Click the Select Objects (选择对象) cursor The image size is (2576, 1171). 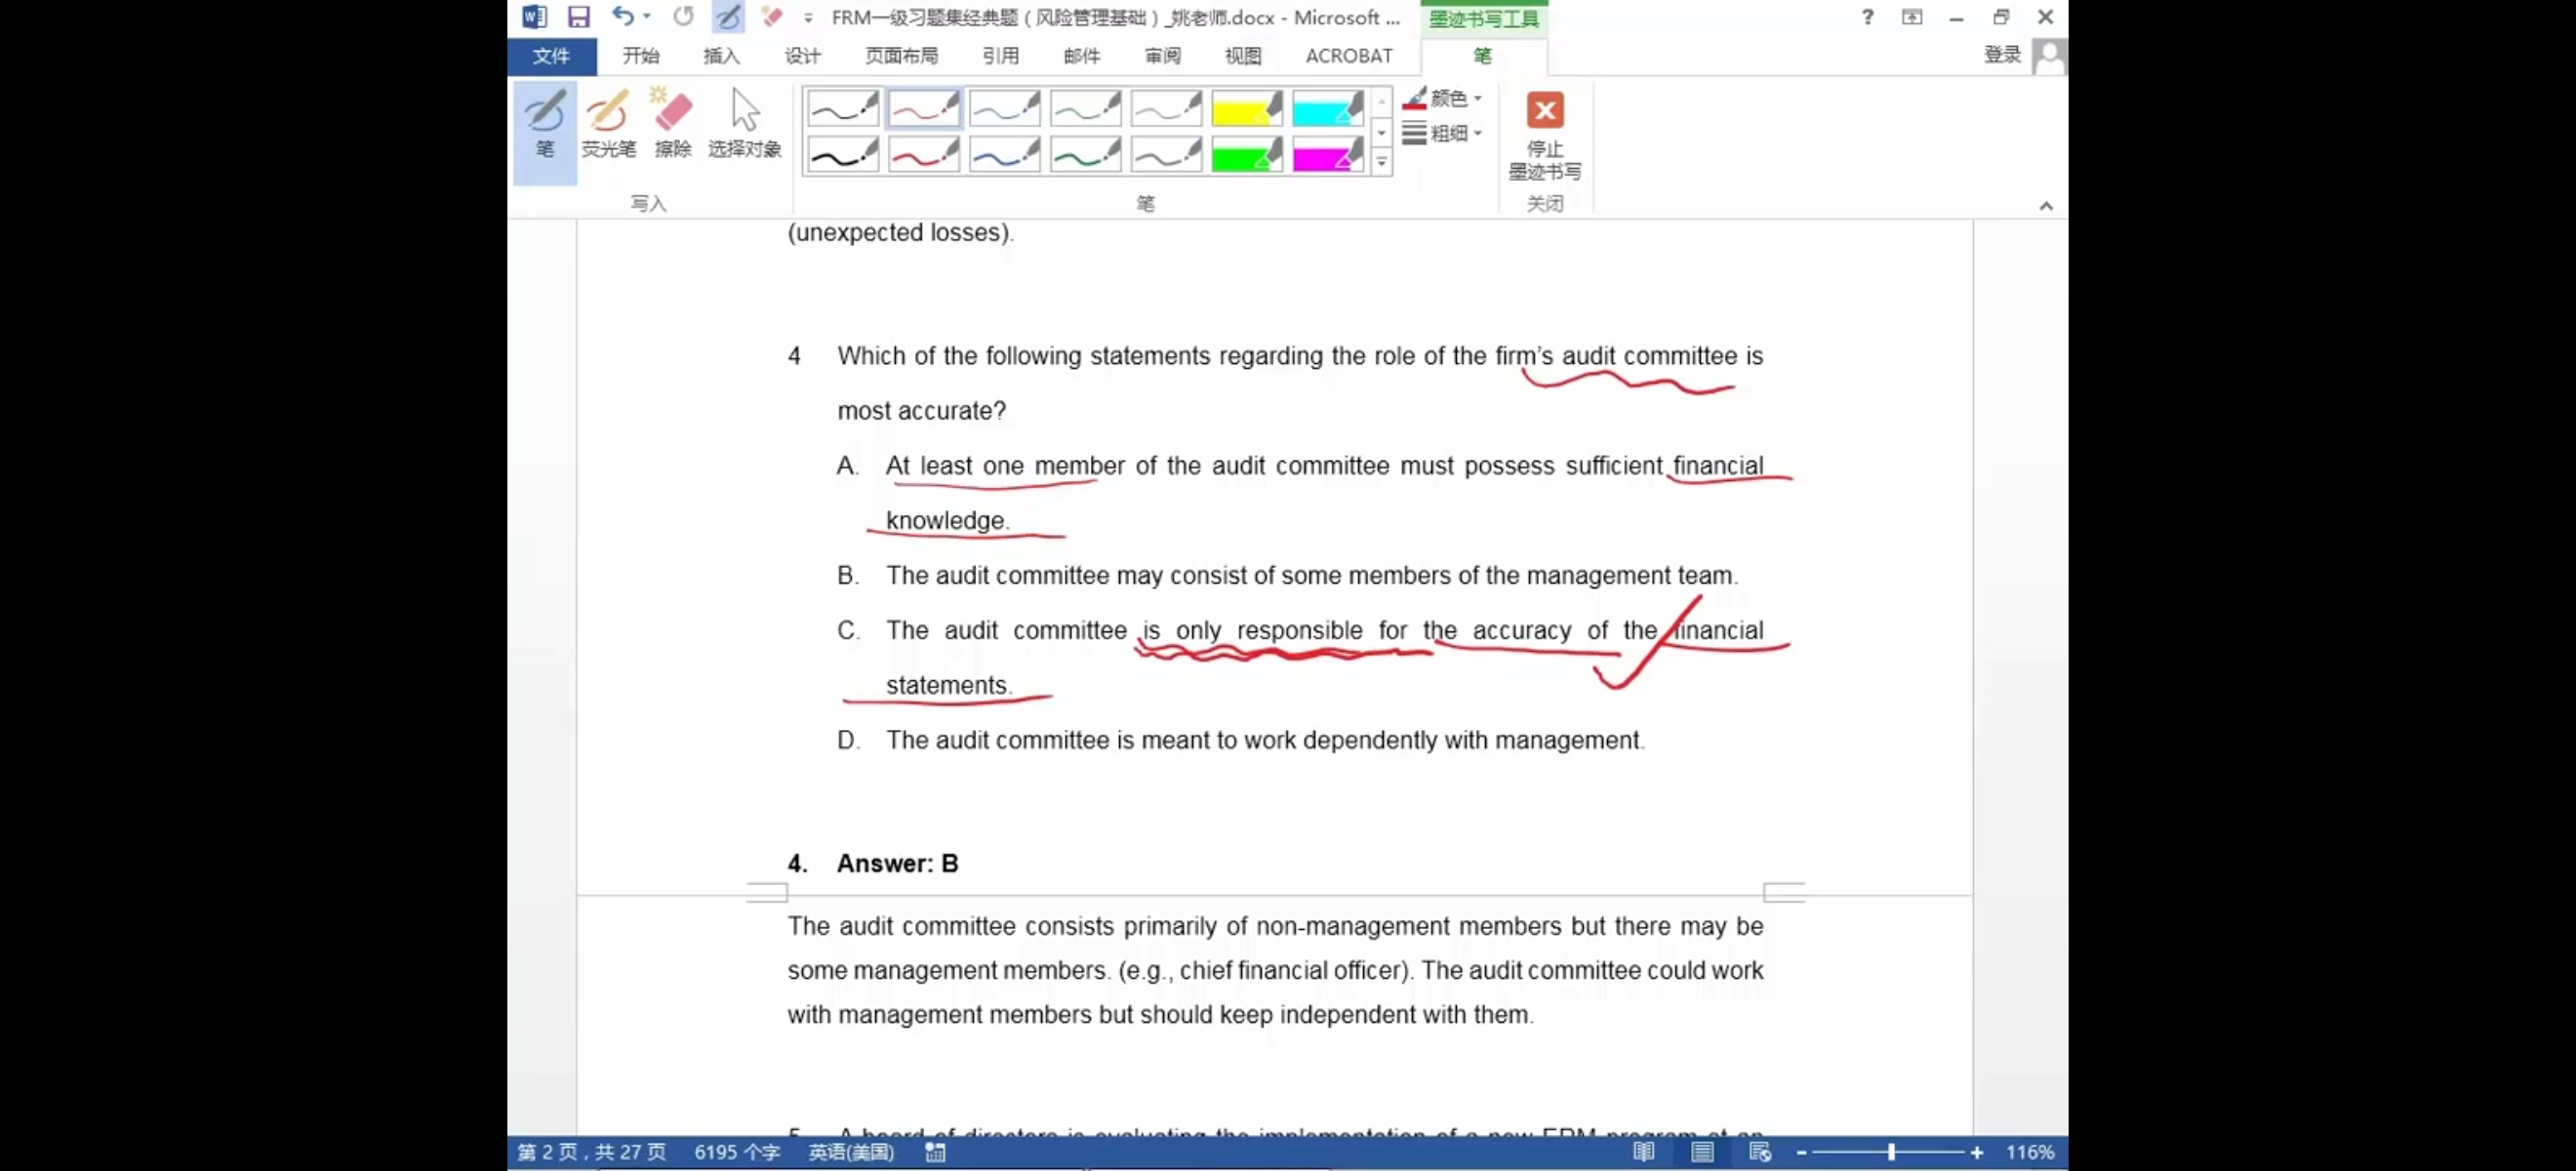744,124
